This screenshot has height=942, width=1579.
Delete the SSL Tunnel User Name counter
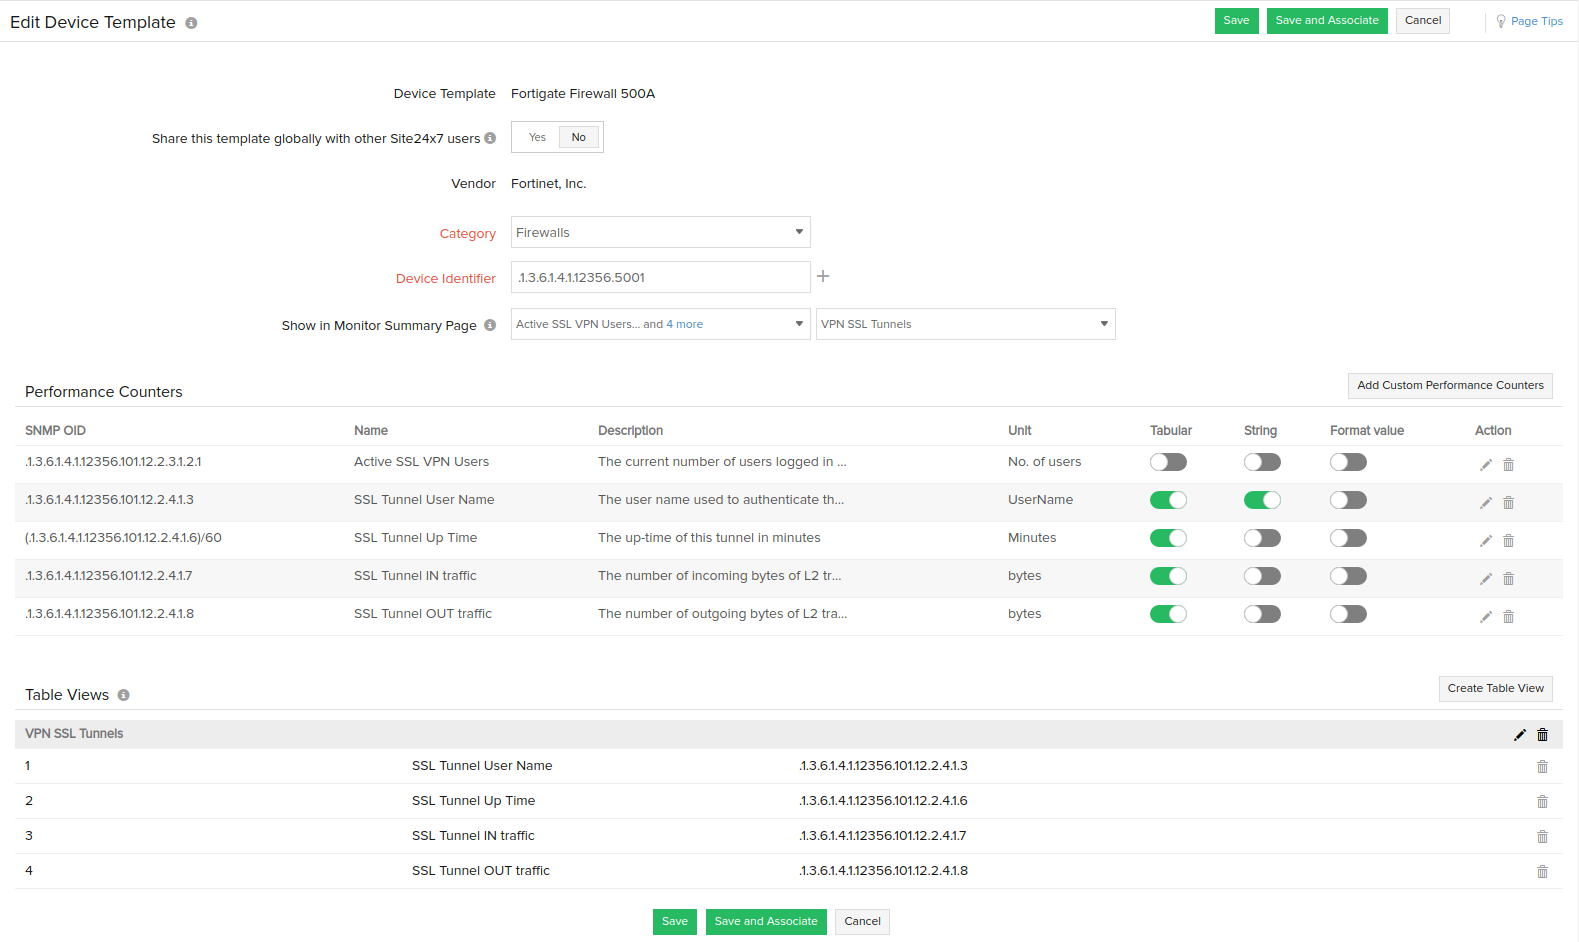[1508, 502]
